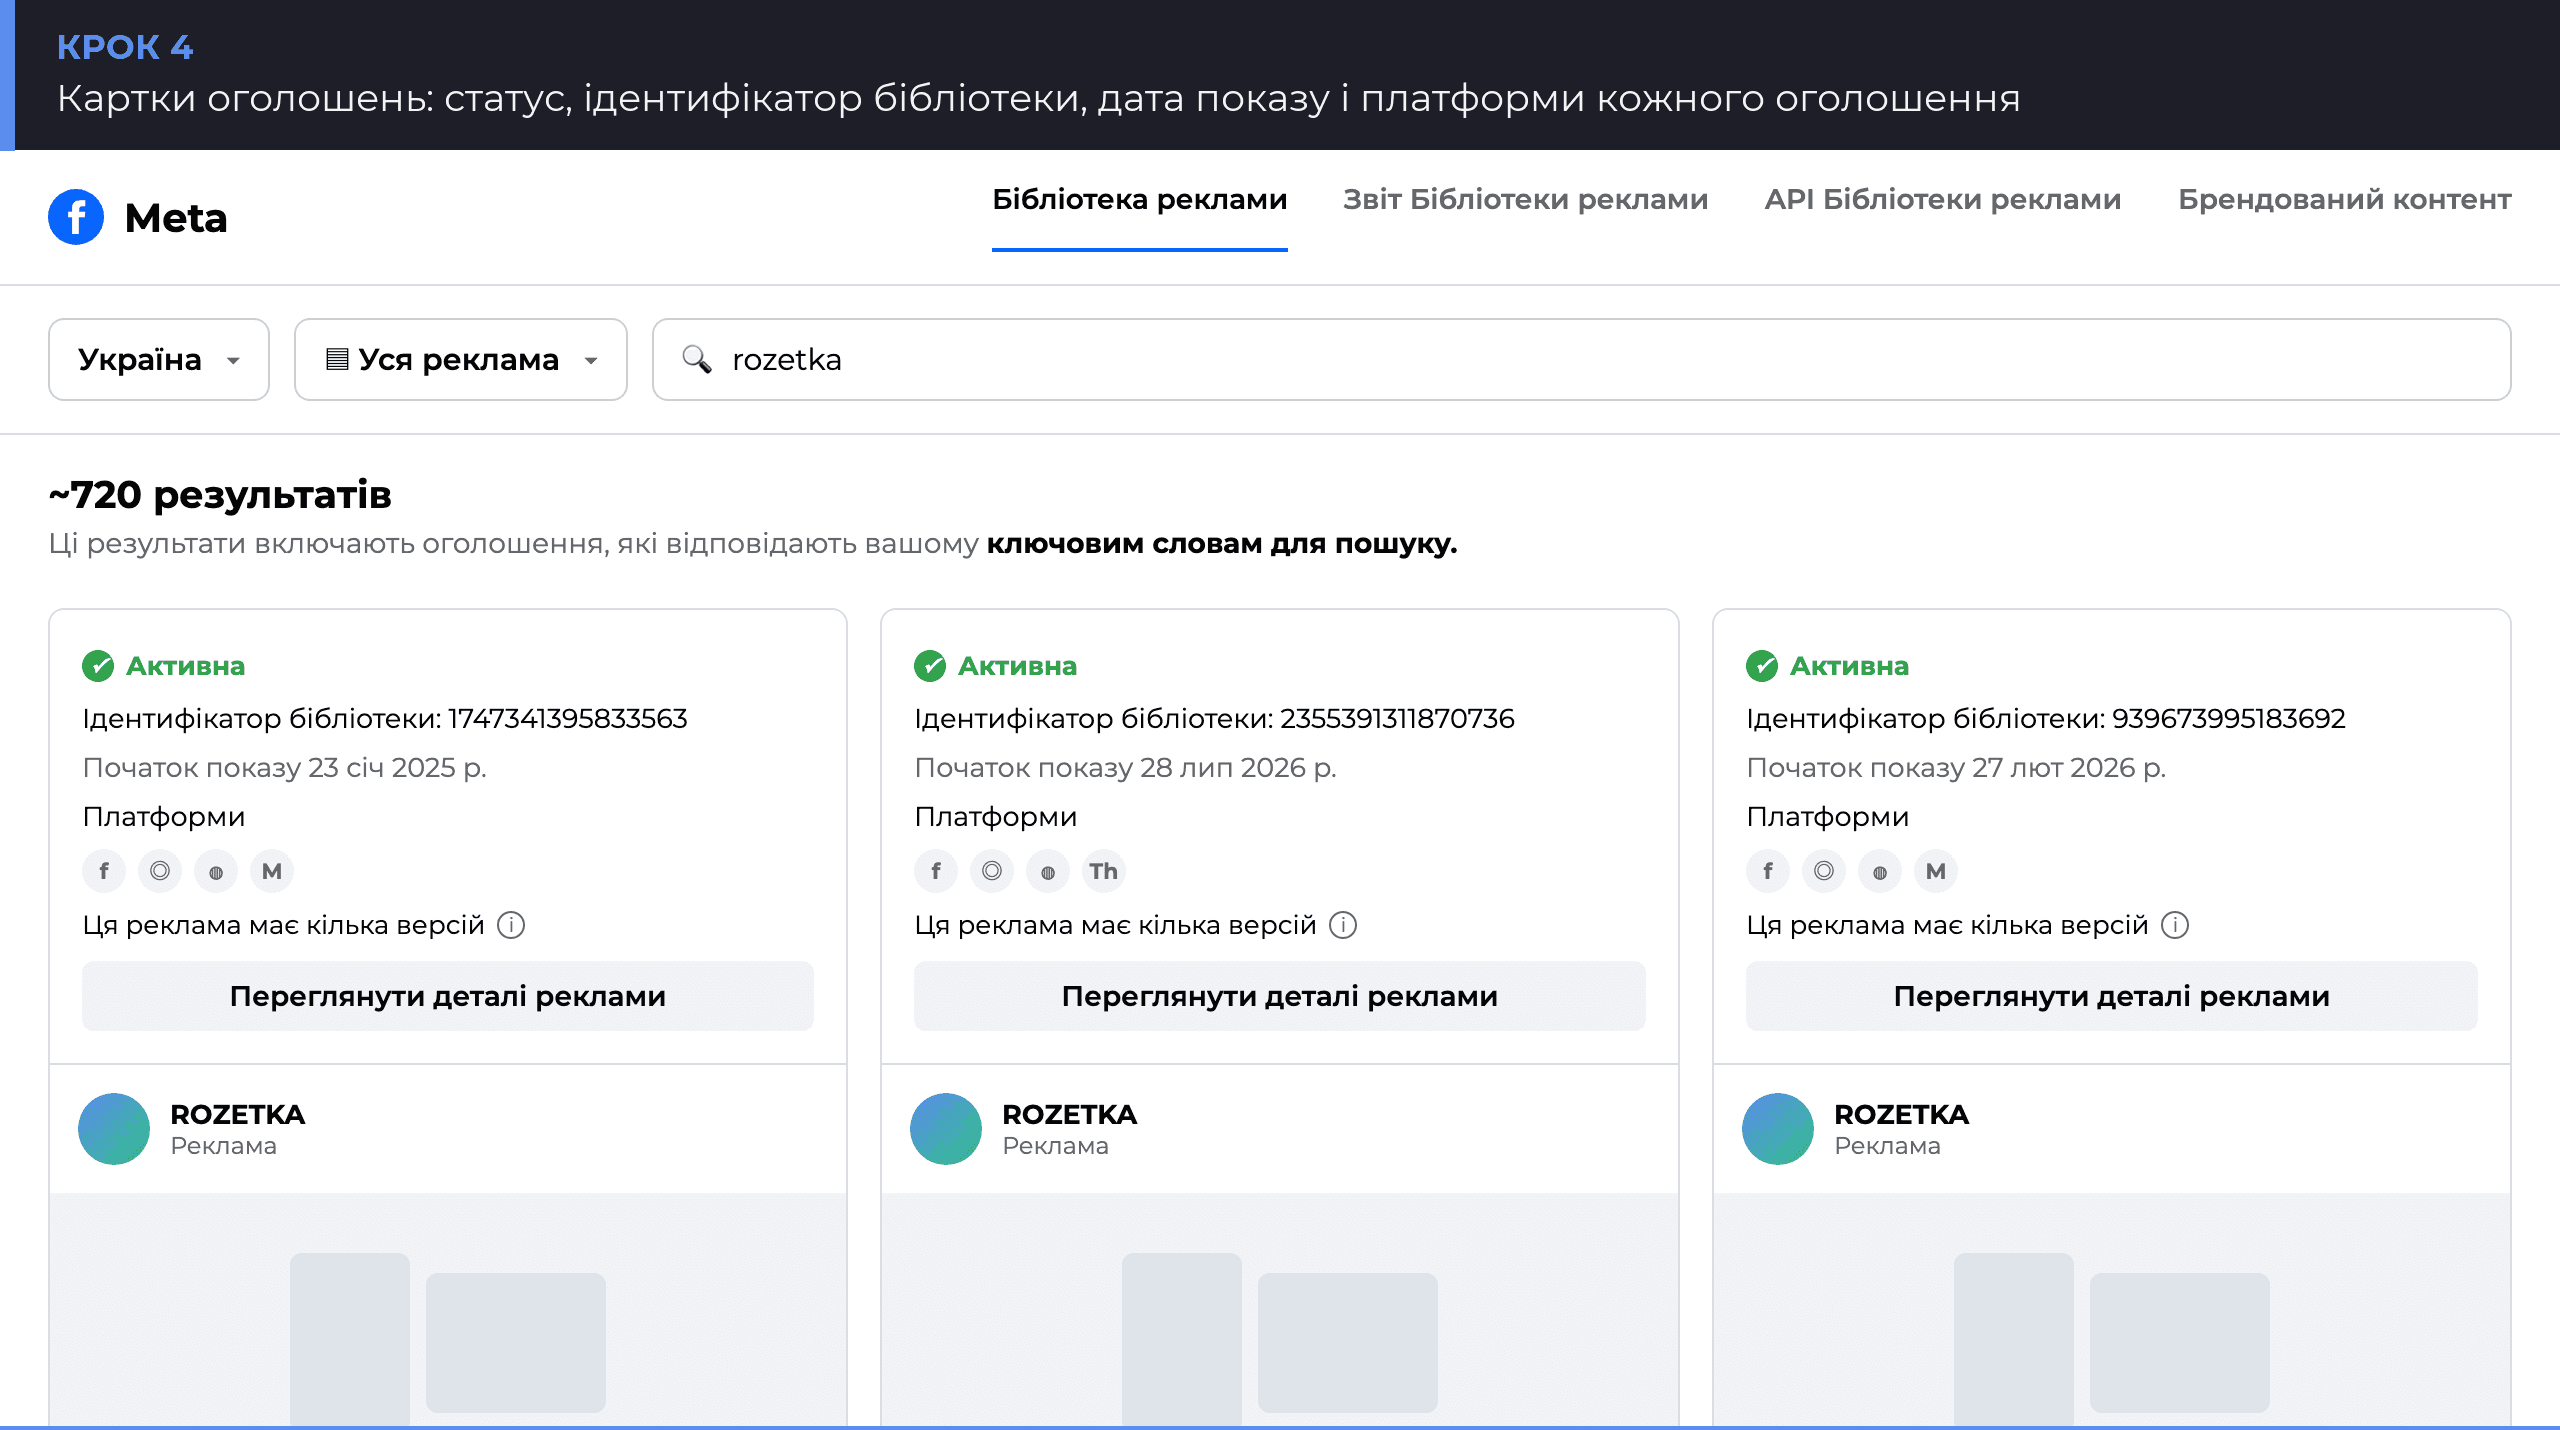
Task: Open the ad creative preview in the 1747341395833563 card
Action: click(x=448, y=1310)
